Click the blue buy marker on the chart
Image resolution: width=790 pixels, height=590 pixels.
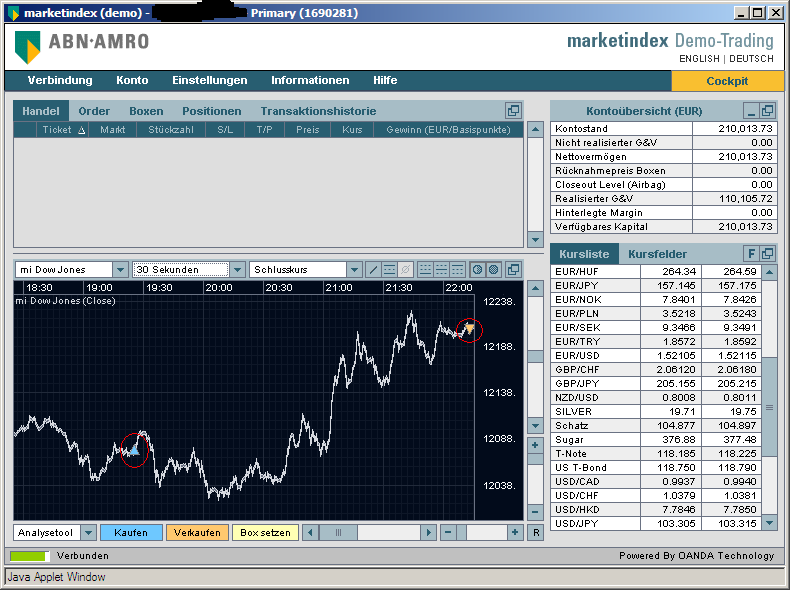[135, 449]
